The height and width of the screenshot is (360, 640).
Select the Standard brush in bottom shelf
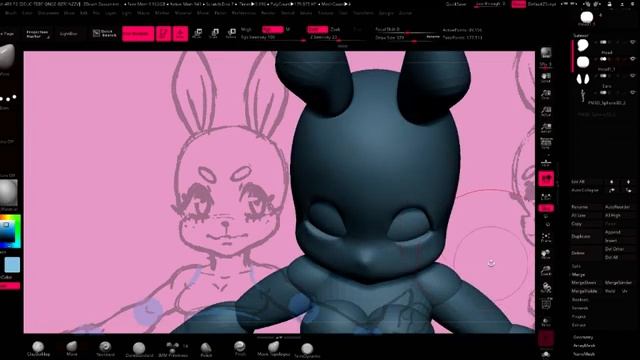[x=105, y=349]
